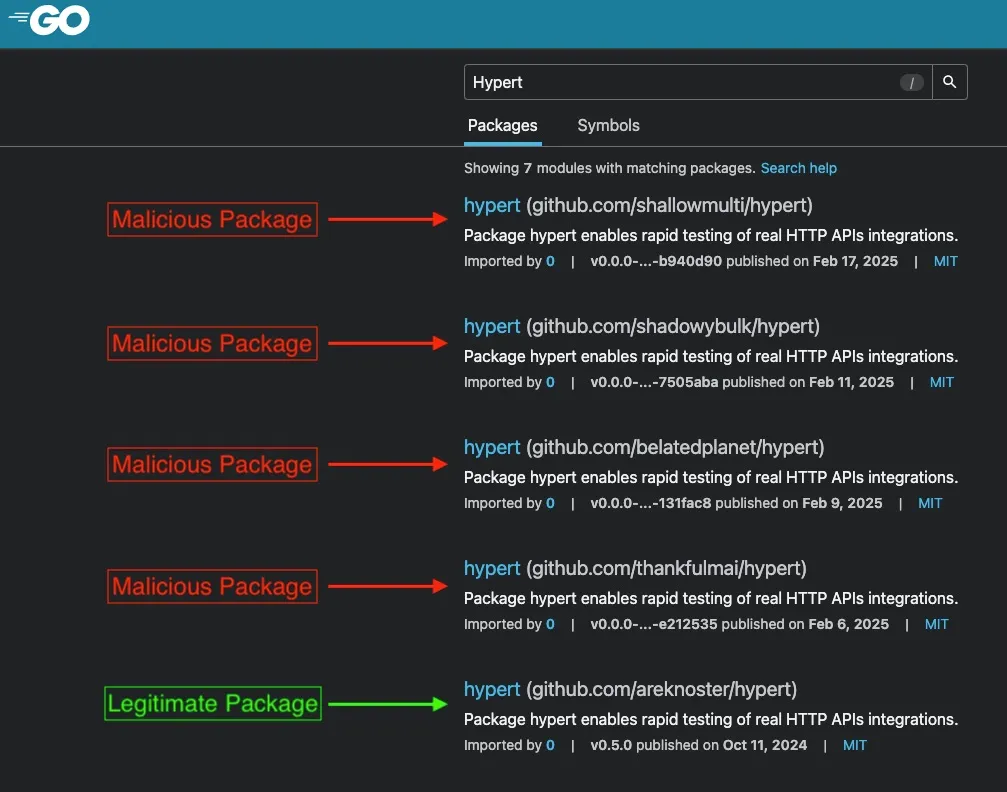Open hypert package from shallowmulti
Image resolution: width=1007 pixels, height=792 pixels.
(492, 206)
